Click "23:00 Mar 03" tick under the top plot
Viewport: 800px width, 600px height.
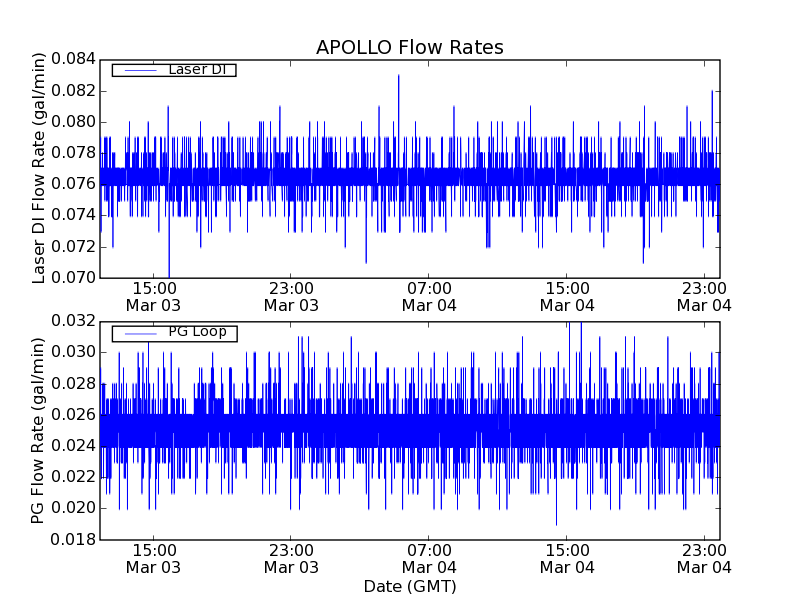tap(291, 296)
